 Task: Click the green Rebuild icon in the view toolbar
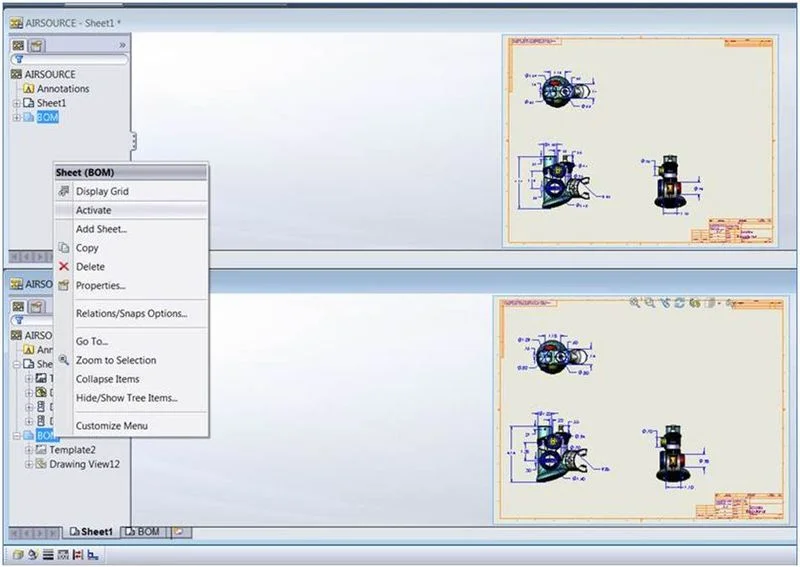(x=694, y=303)
